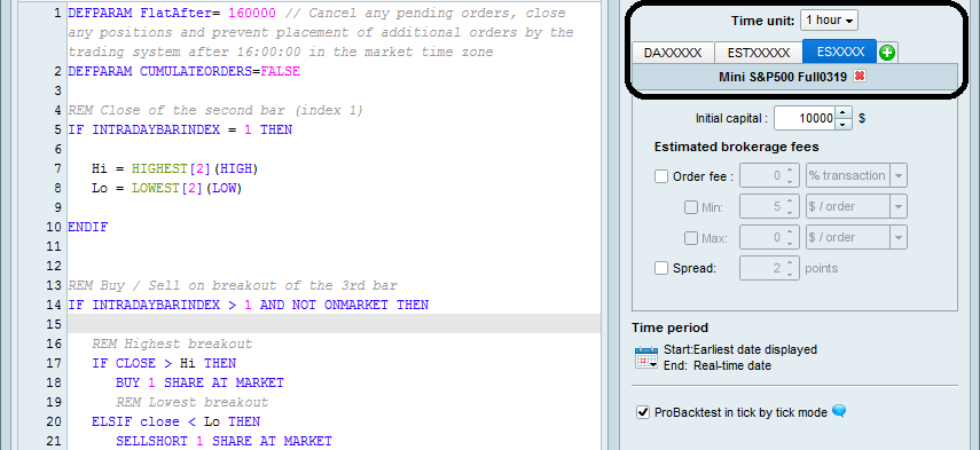
Task: Click the REM Lowest breakout comment
Action: point(192,402)
